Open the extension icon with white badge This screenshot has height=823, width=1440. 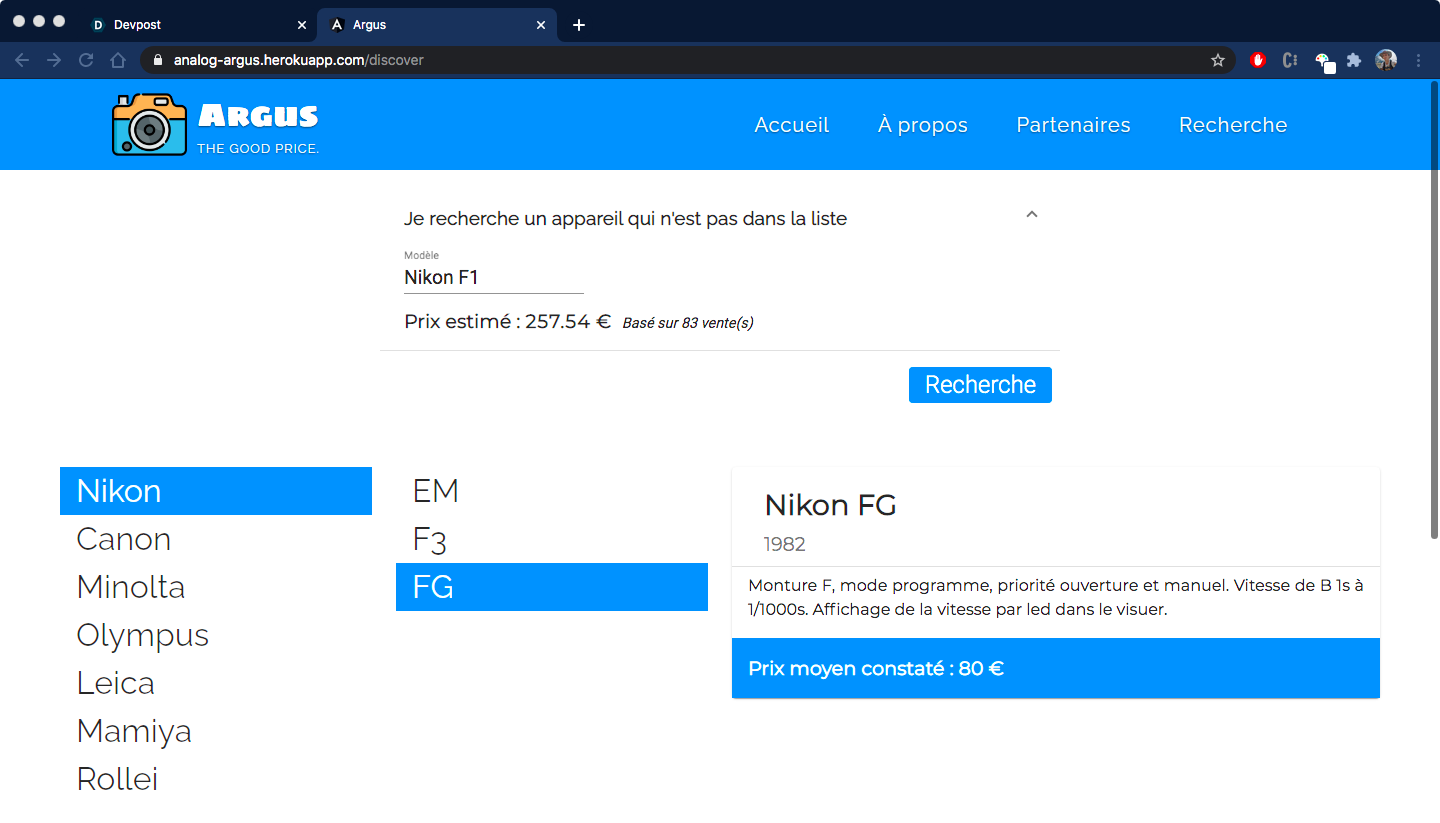tap(1324, 61)
